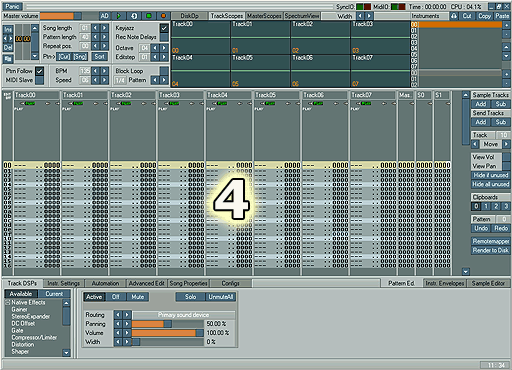512x370 pixels.
Task: Enable the MIDI Slave checkbox
Action: (39, 80)
